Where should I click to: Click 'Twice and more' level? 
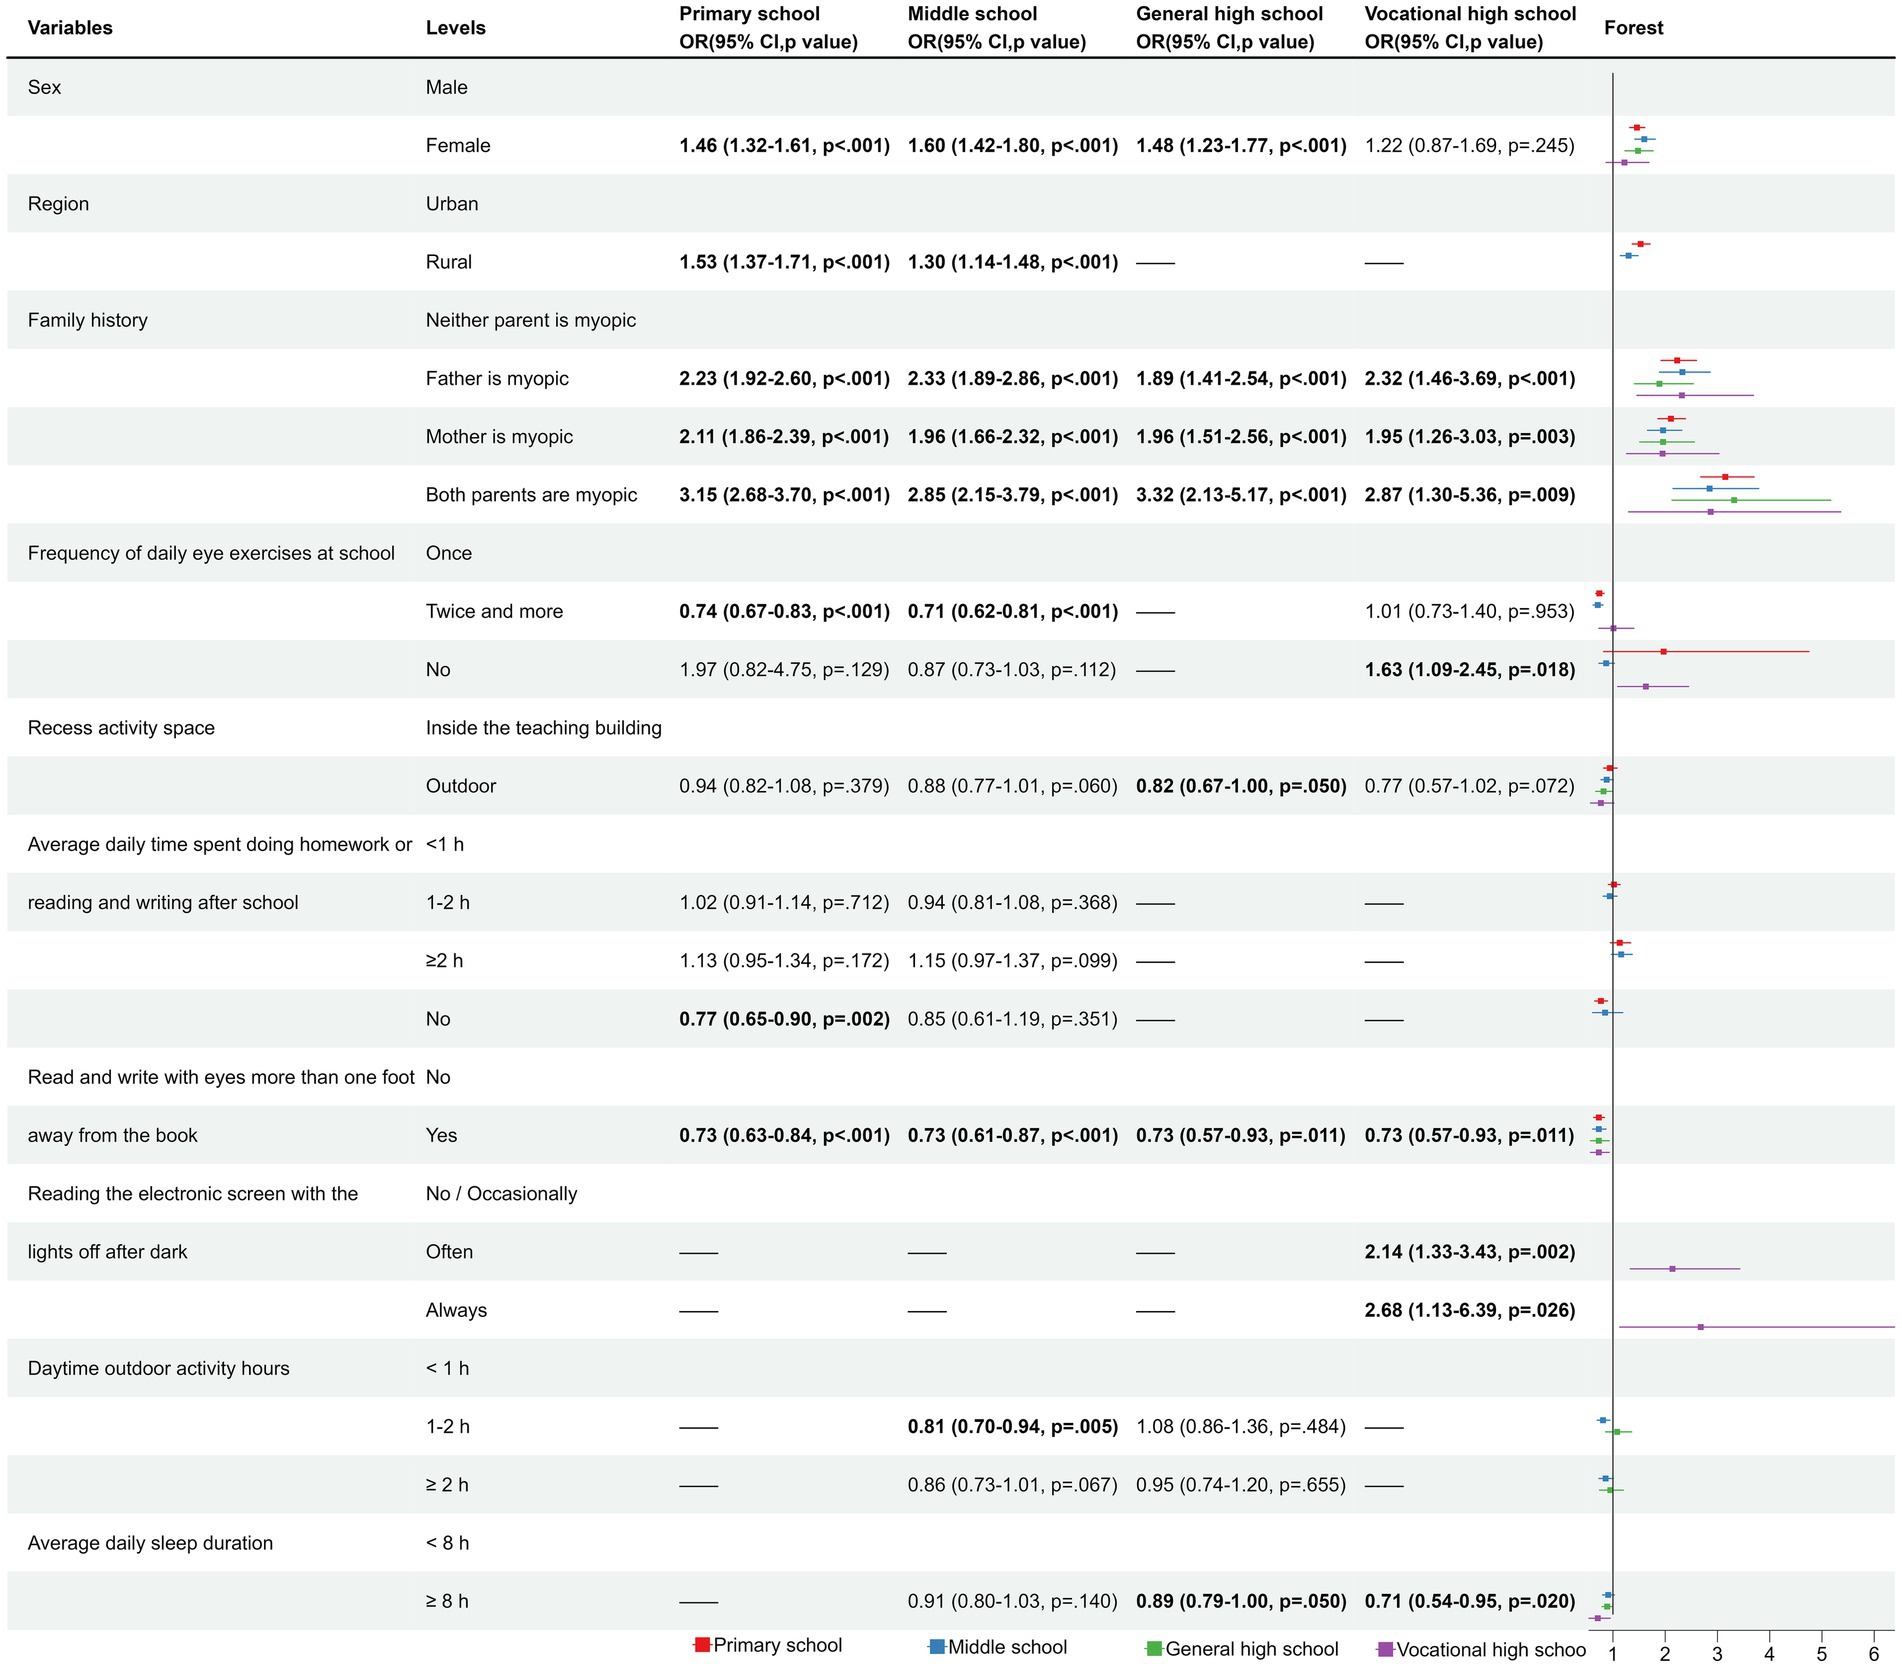point(494,611)
